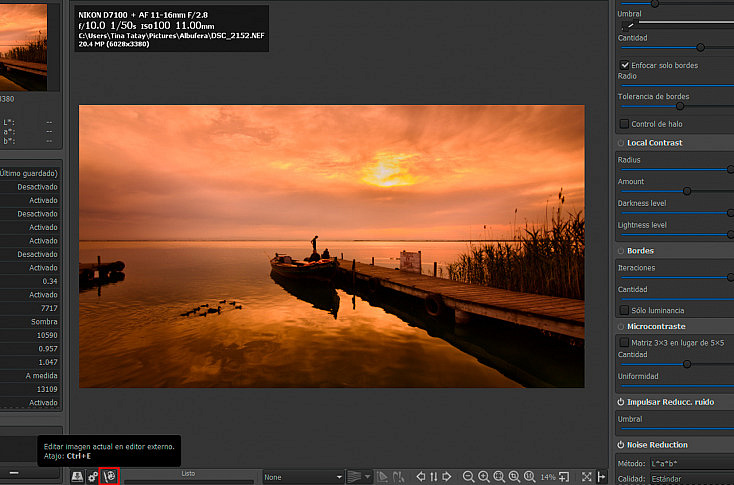This screenshot has width=734, height=485.
Task: Select history row with value A medida
Action: 29,376
